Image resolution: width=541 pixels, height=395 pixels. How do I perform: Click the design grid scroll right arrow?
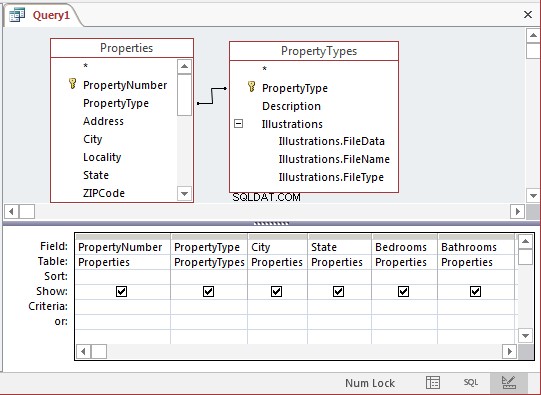click(510, 352)
